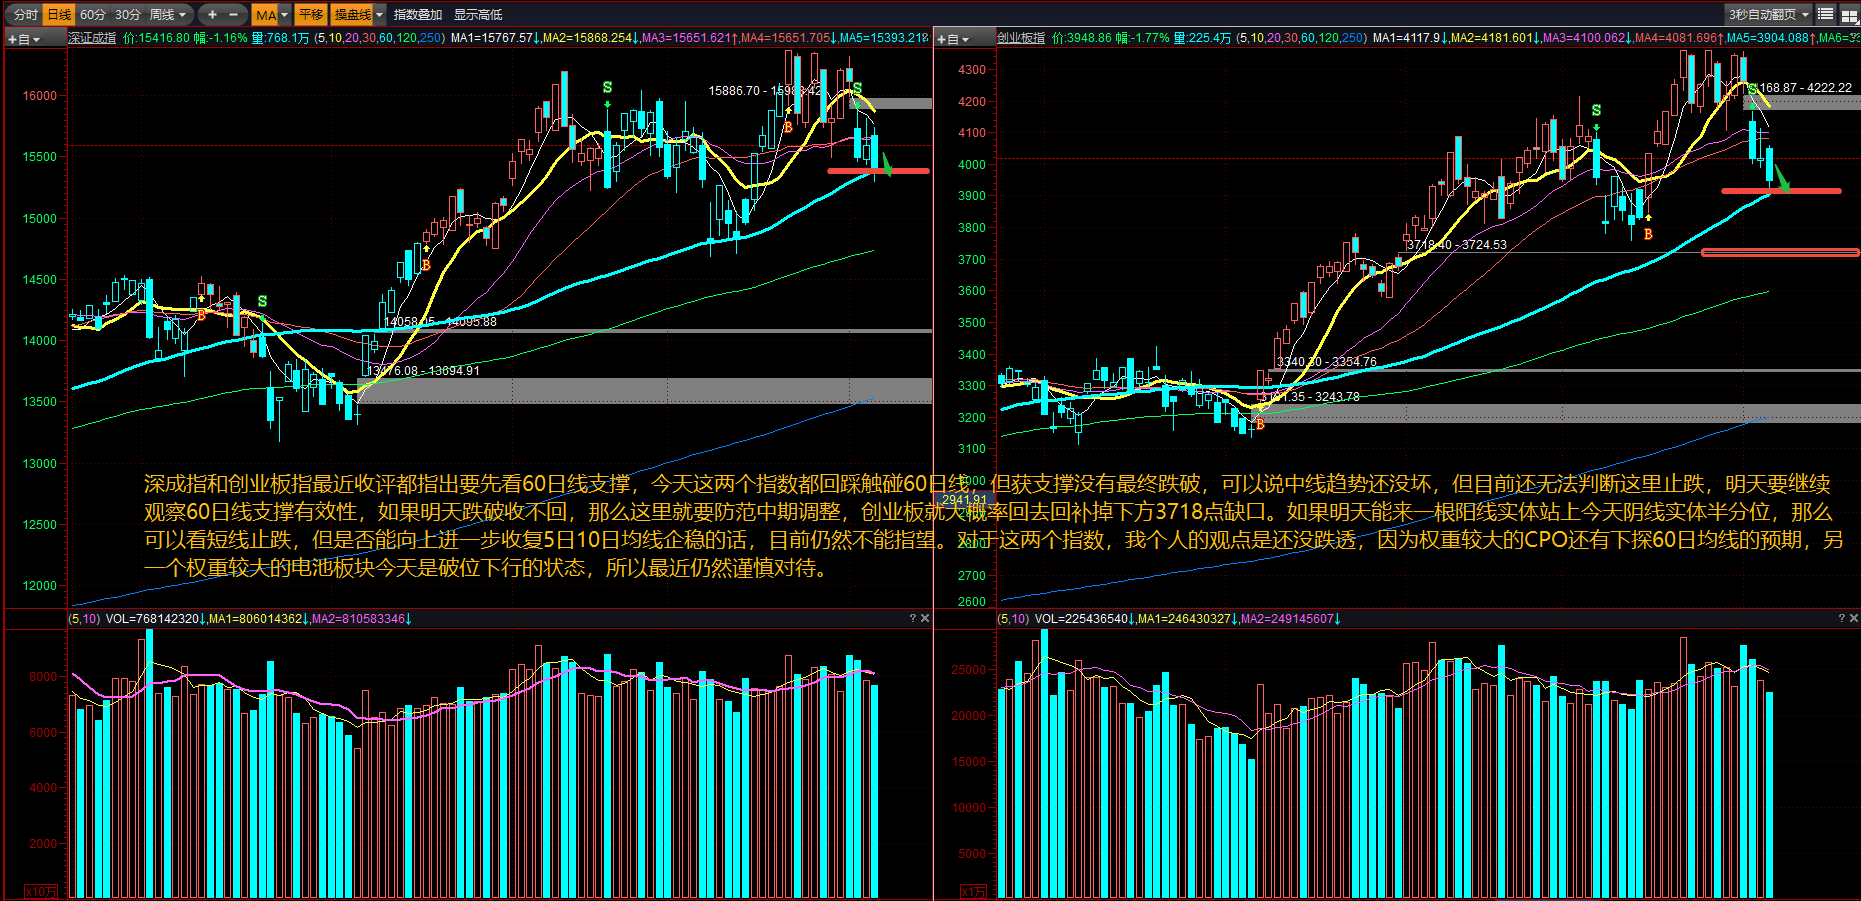Image resolution: width=1861 pixels, height=901 pixels.
Task: Click the 2941.91 price marker tag
Action: point(964,499)
